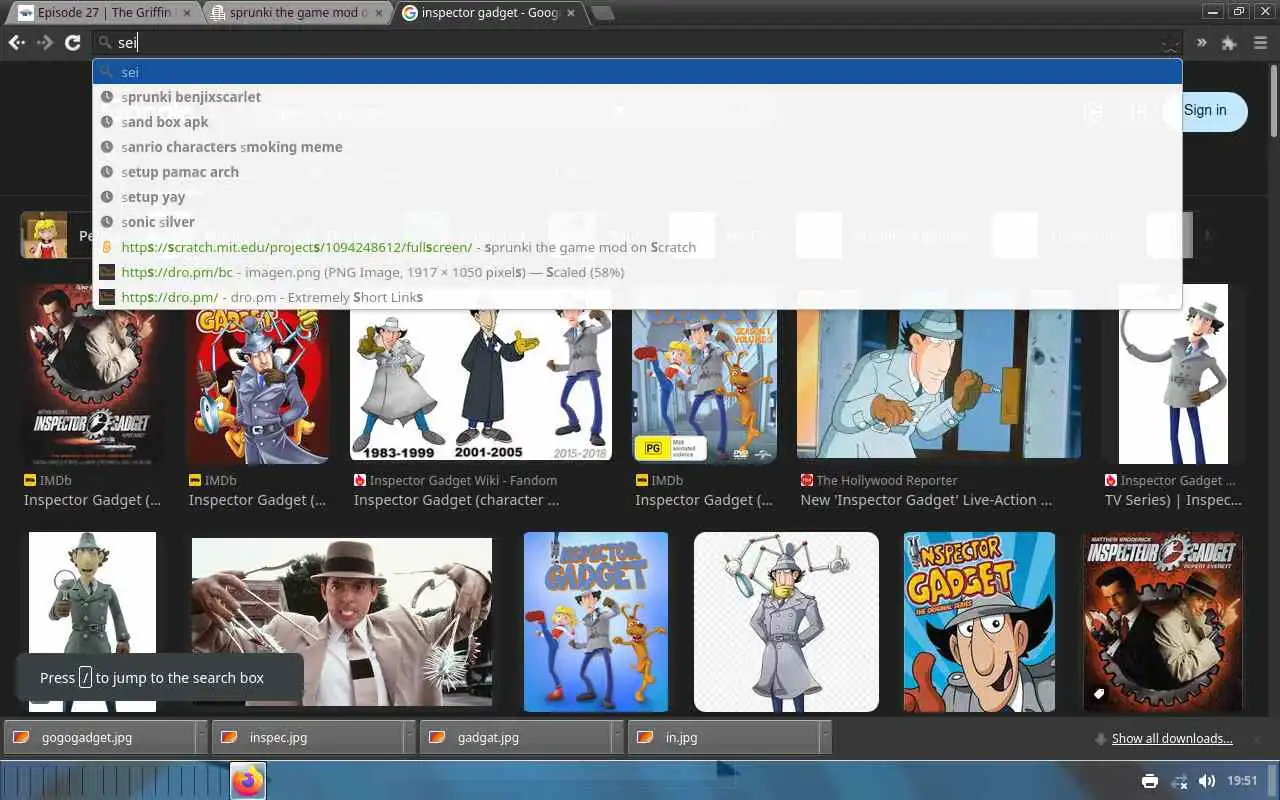Choose suggestion "sand box apk"

point(637,122)
